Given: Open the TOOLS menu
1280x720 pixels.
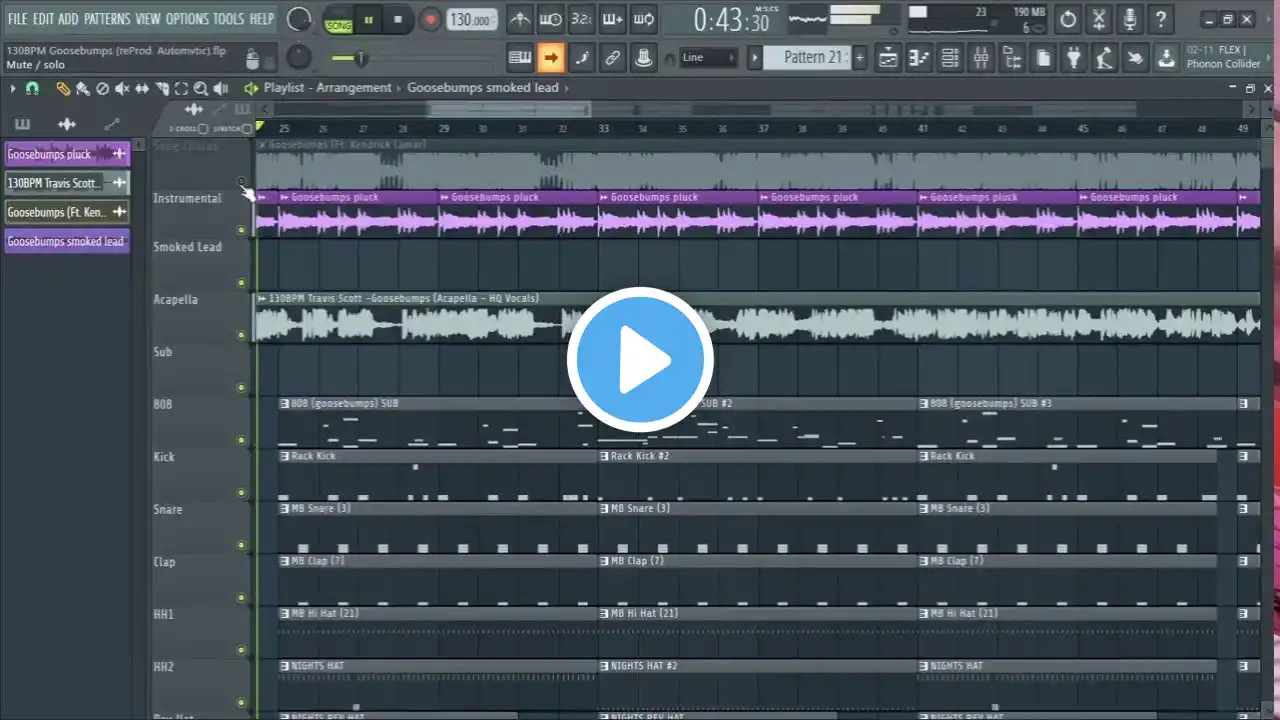Looking at the screenshot, I should 229,19.
